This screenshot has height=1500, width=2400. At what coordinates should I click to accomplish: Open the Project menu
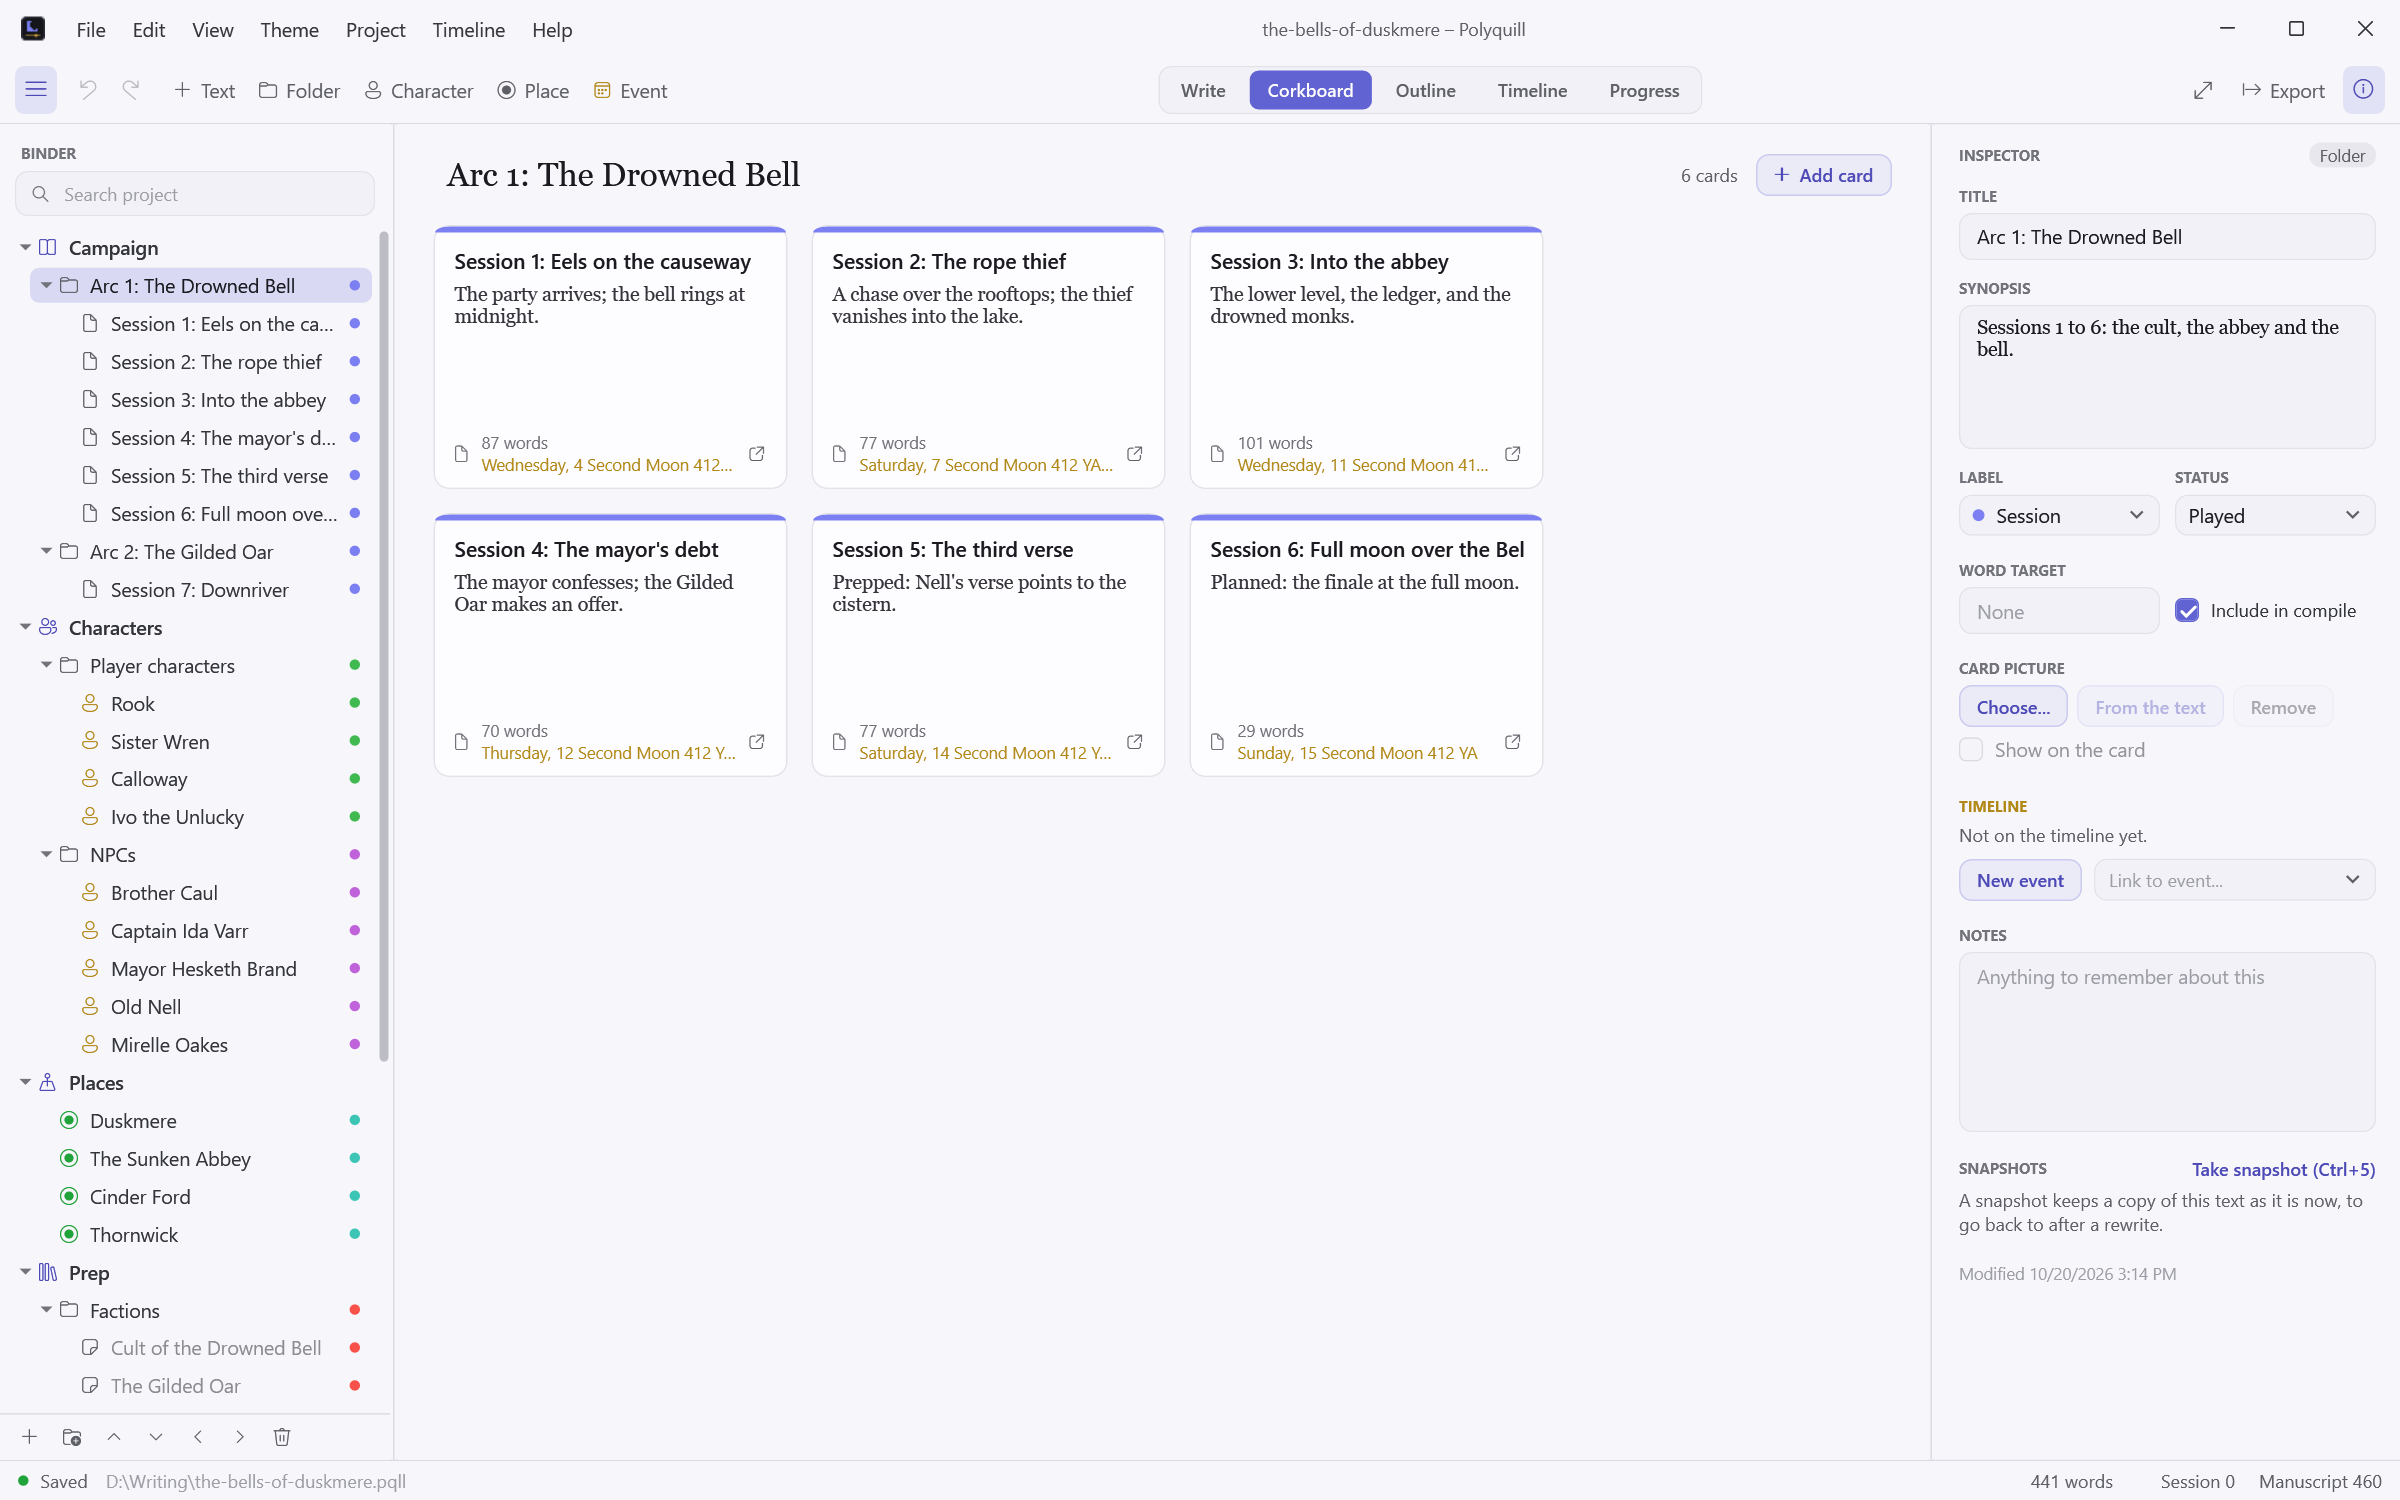[375, 30]
